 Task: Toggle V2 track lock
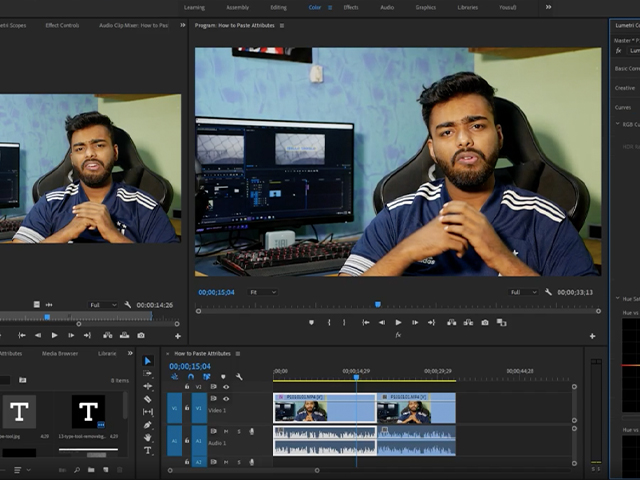tap(187, 387)
